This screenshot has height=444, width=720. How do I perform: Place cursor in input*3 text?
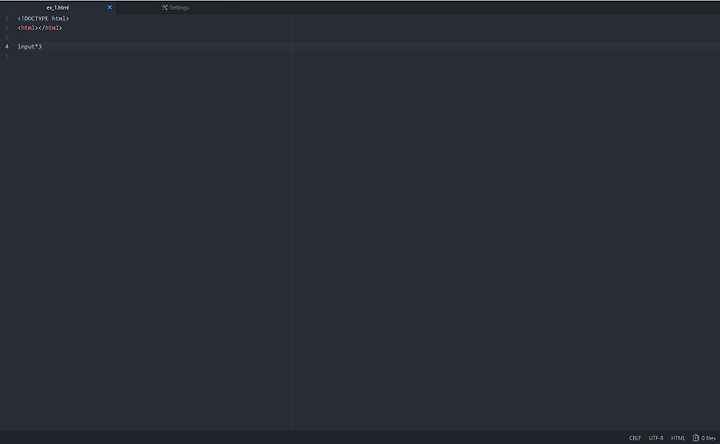point(29,46)
